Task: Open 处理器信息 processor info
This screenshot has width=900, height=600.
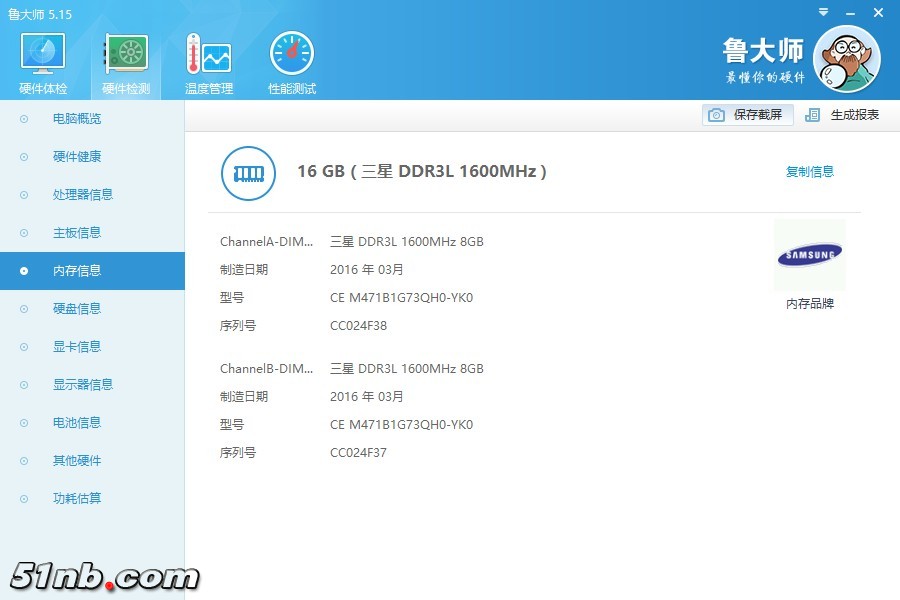Action: [82, 195]
